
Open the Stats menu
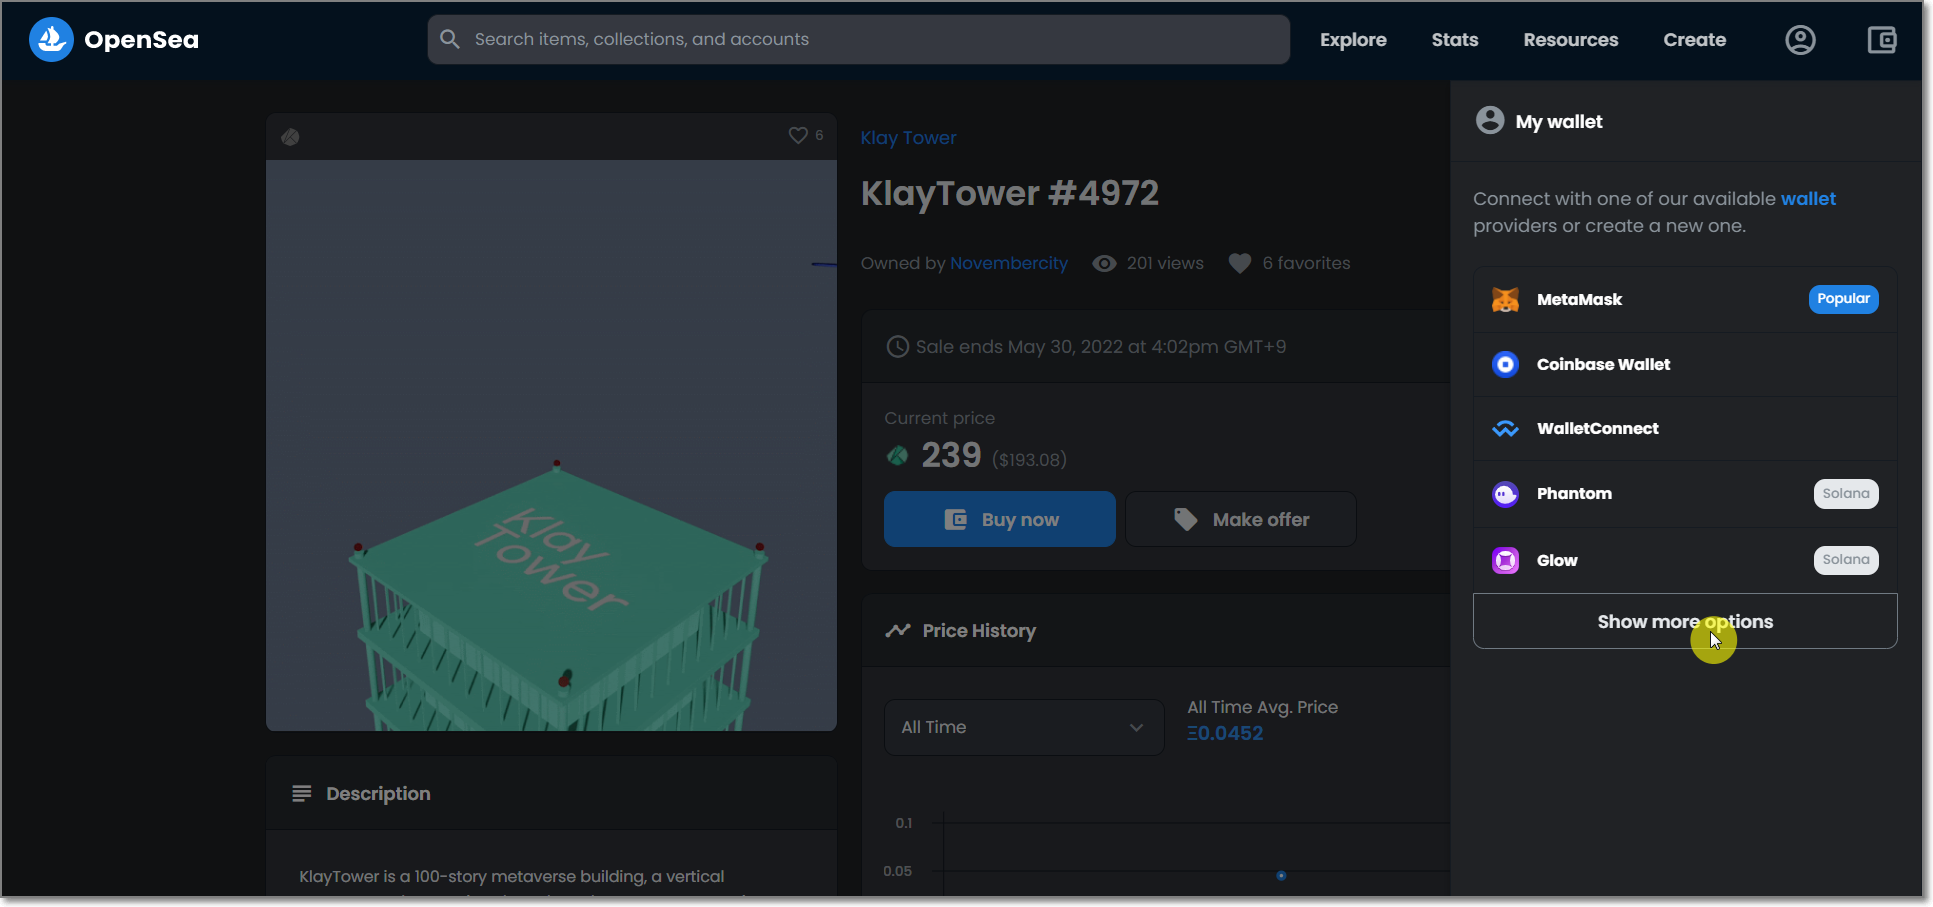(x=1454, y=40)
